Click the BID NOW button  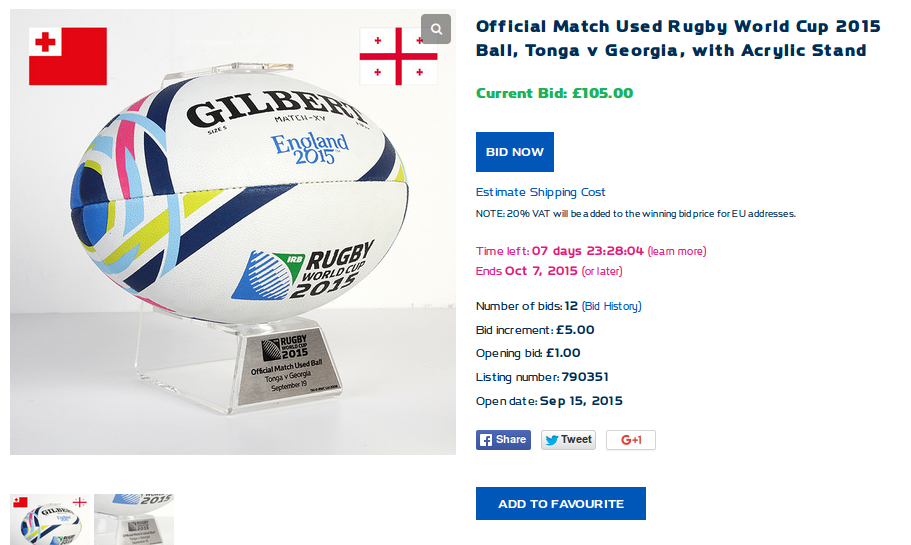point(515,152)
